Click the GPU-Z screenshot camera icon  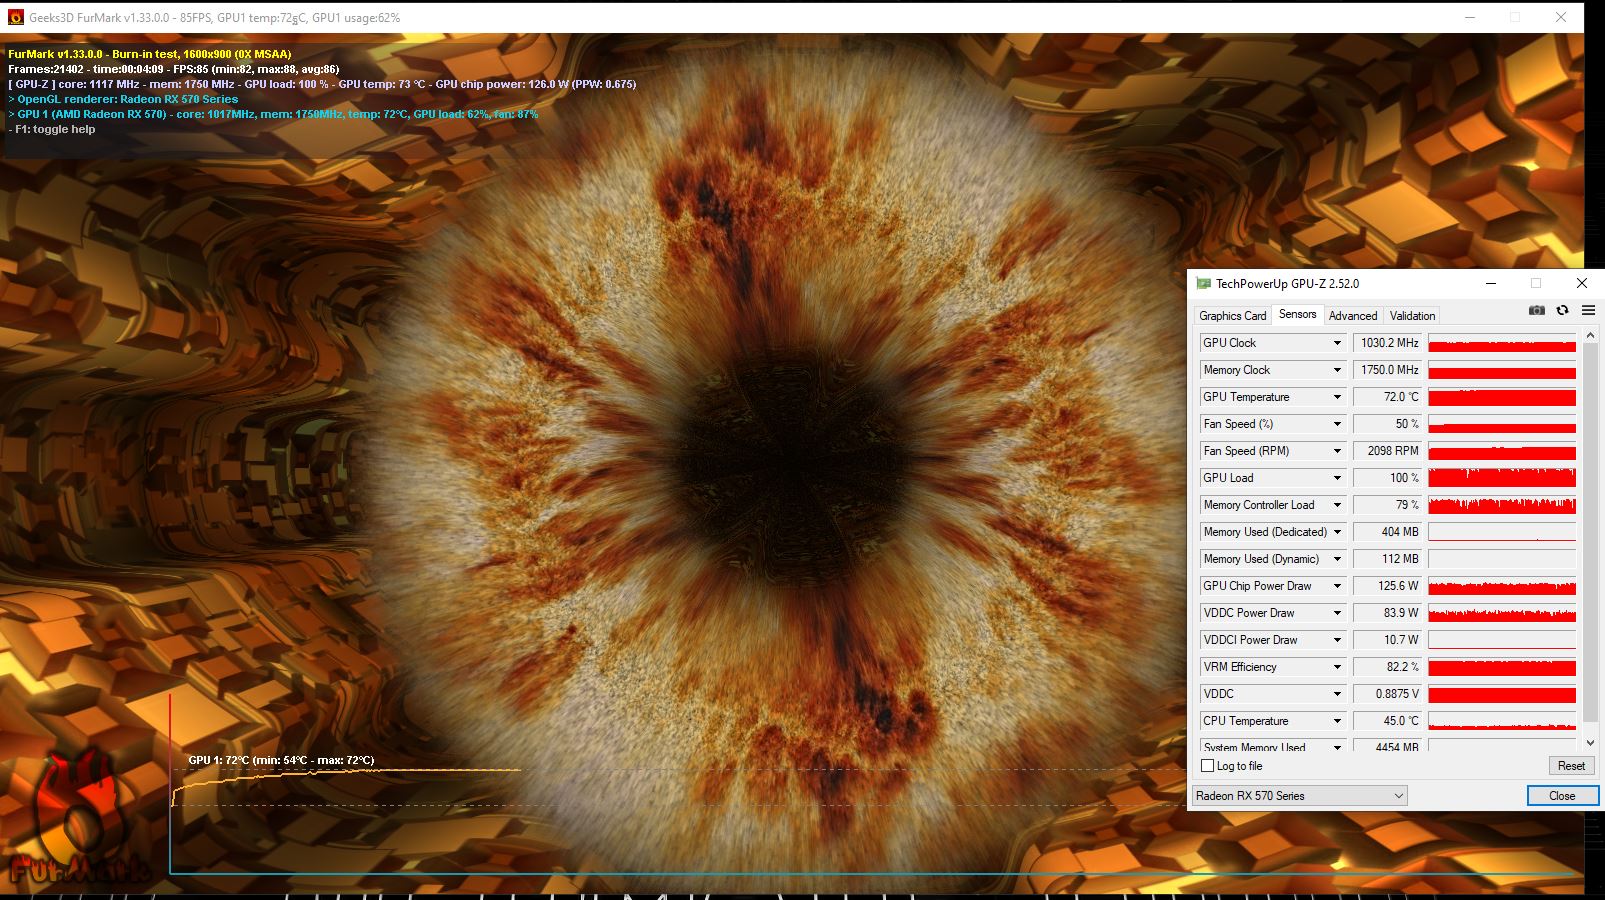1537,311
